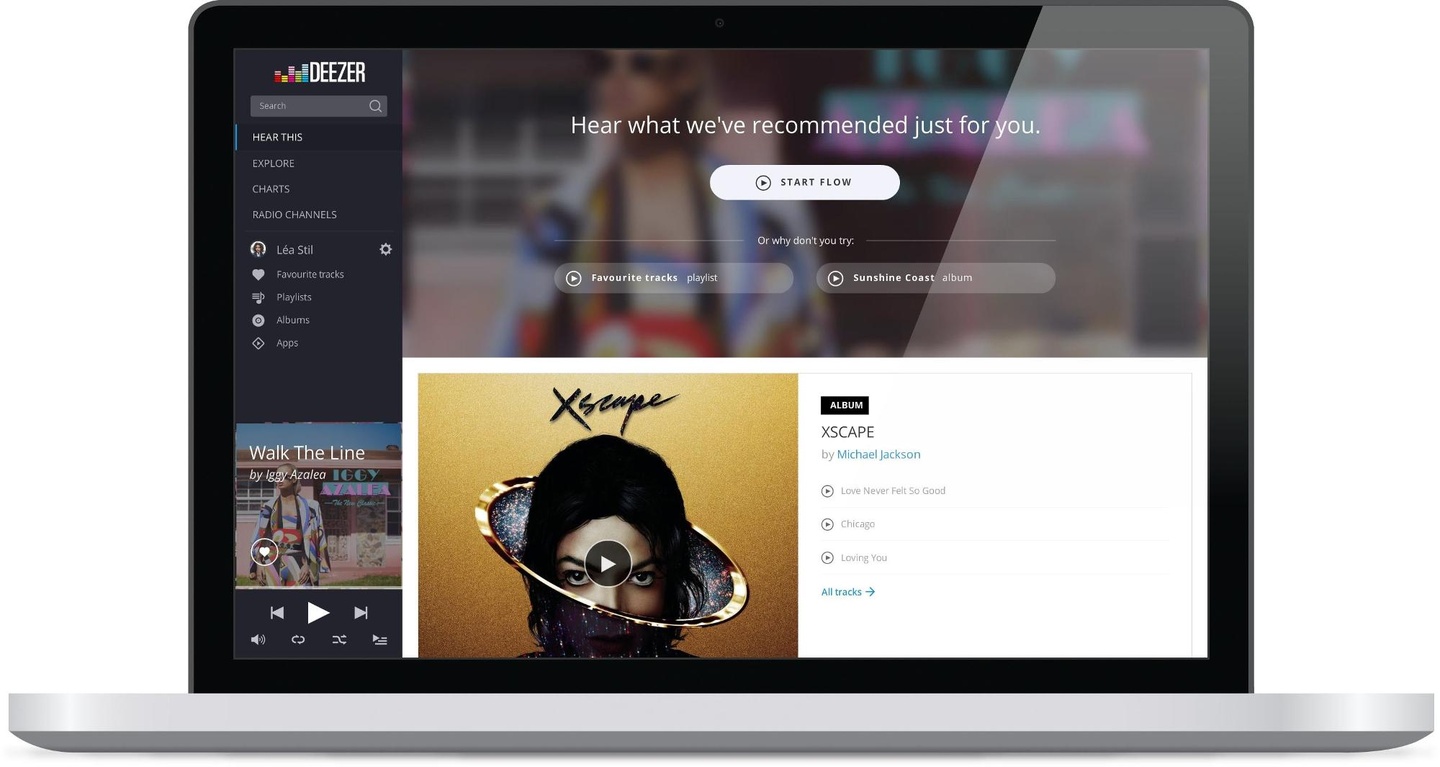The image size is (1440, 767).
Task: Open Playlists in the sidebar
Action: [x=294, y=297]
